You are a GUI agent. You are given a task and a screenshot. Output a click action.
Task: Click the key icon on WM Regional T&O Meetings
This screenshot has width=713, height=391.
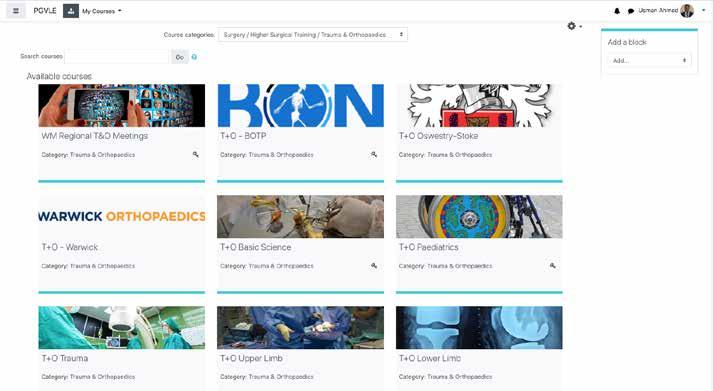196,155
